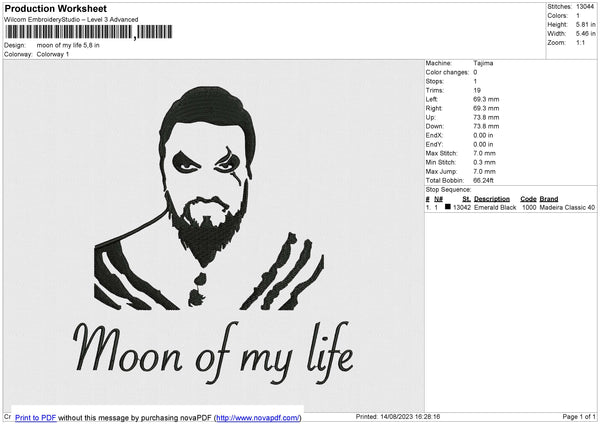The height and width of the screenshot is (424, 600).
Task: Click the embroidered man portrait design
Action: point(209,198)
